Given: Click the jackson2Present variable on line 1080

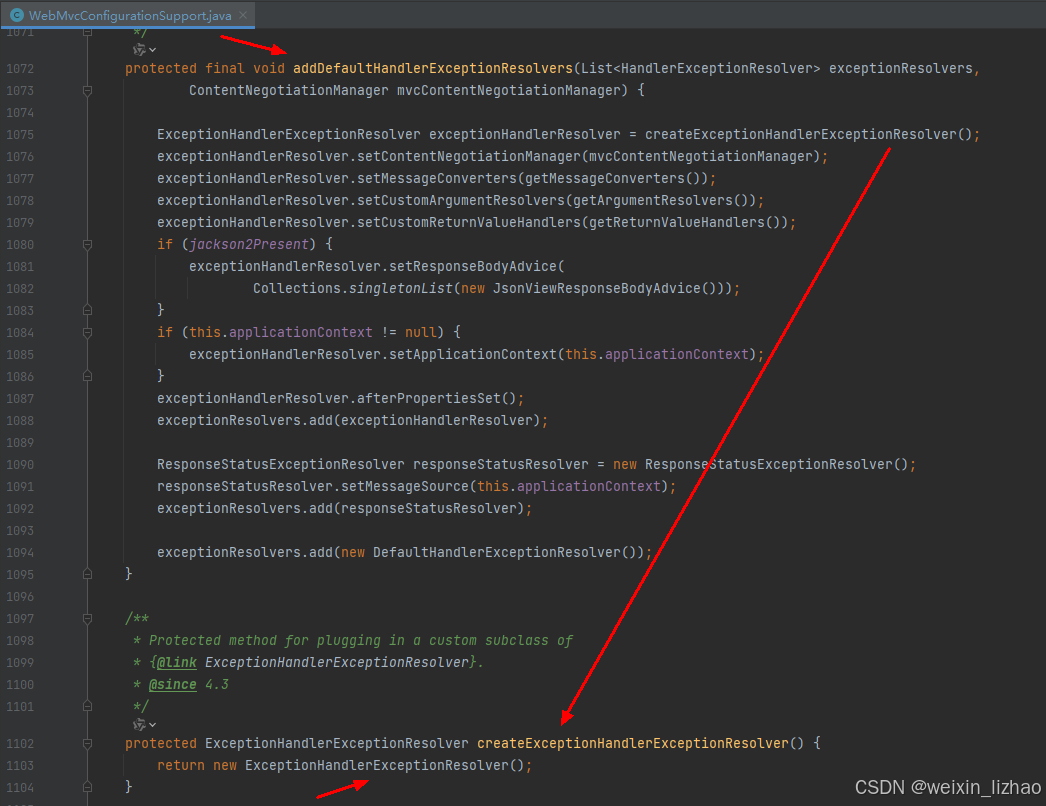Looking at the screenshot, I should click(x=249, y=244).
